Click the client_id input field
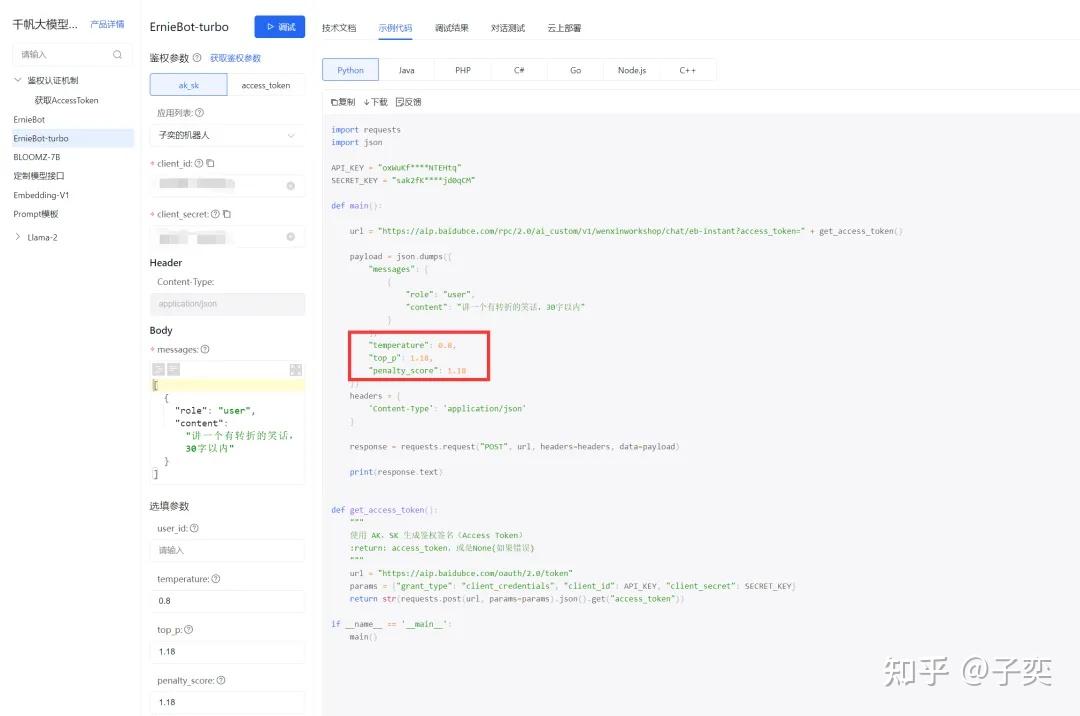The width and height of the screenshot is (1080, 716). (x=227, y=186)
